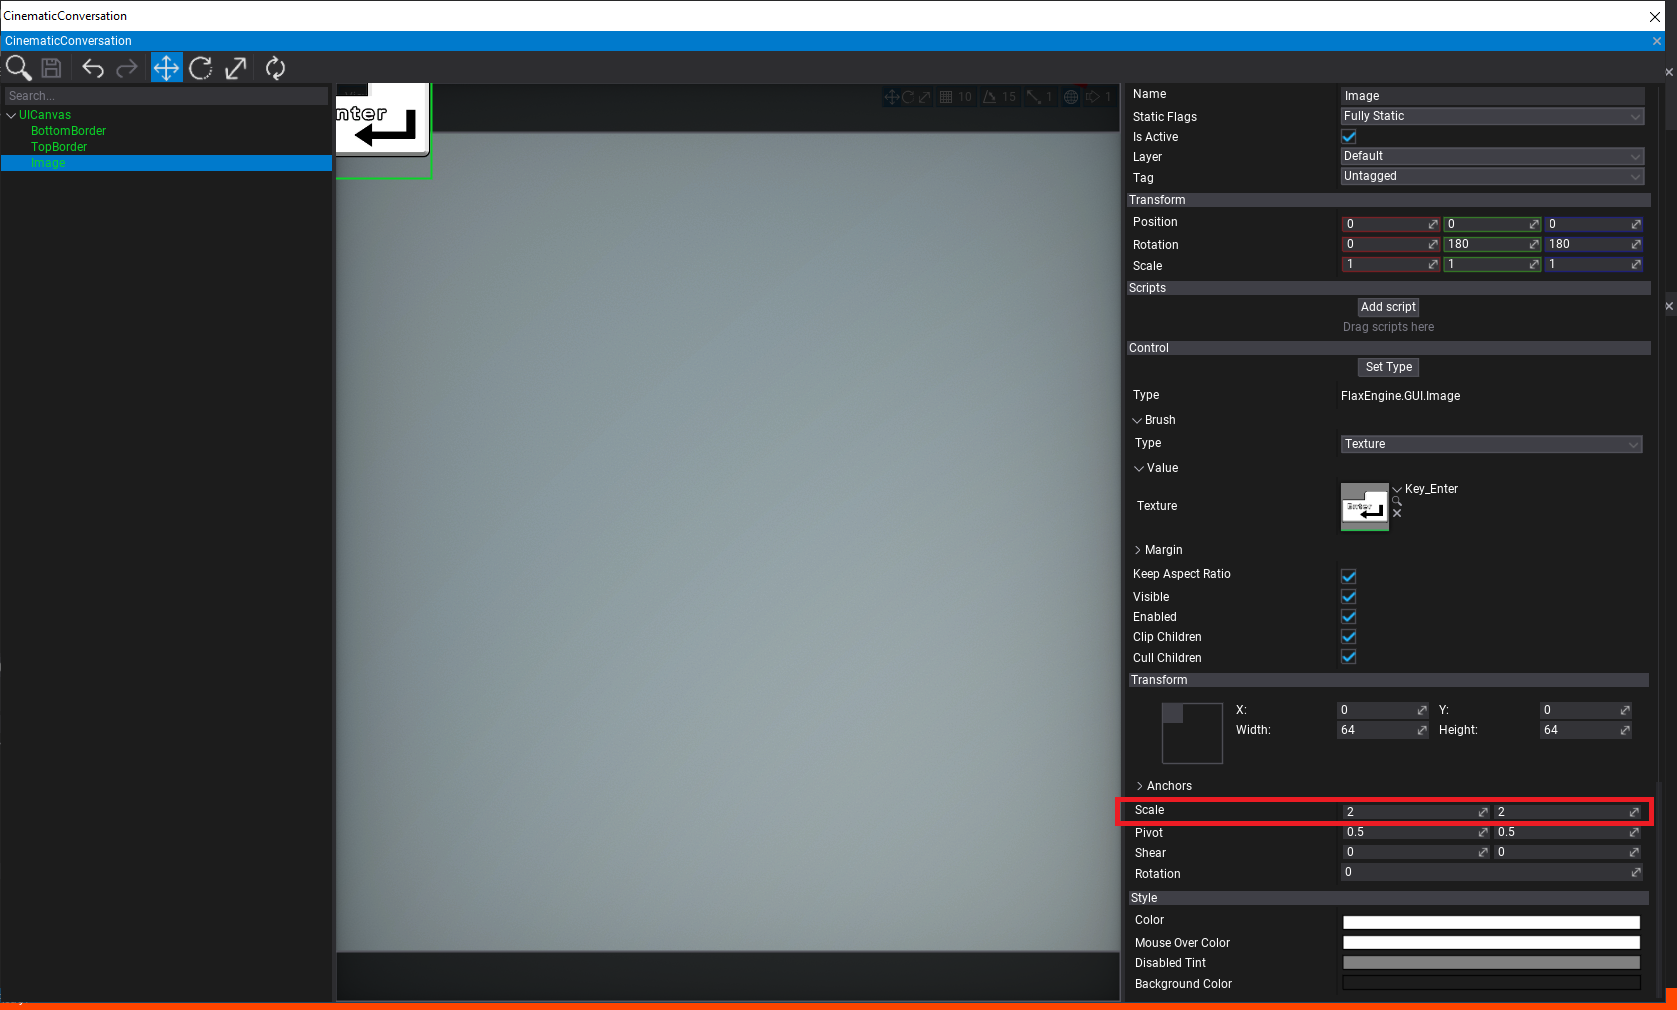
Task: Click the Key_Enter texture thumbnail
Action: click(x=1364, y=507)
